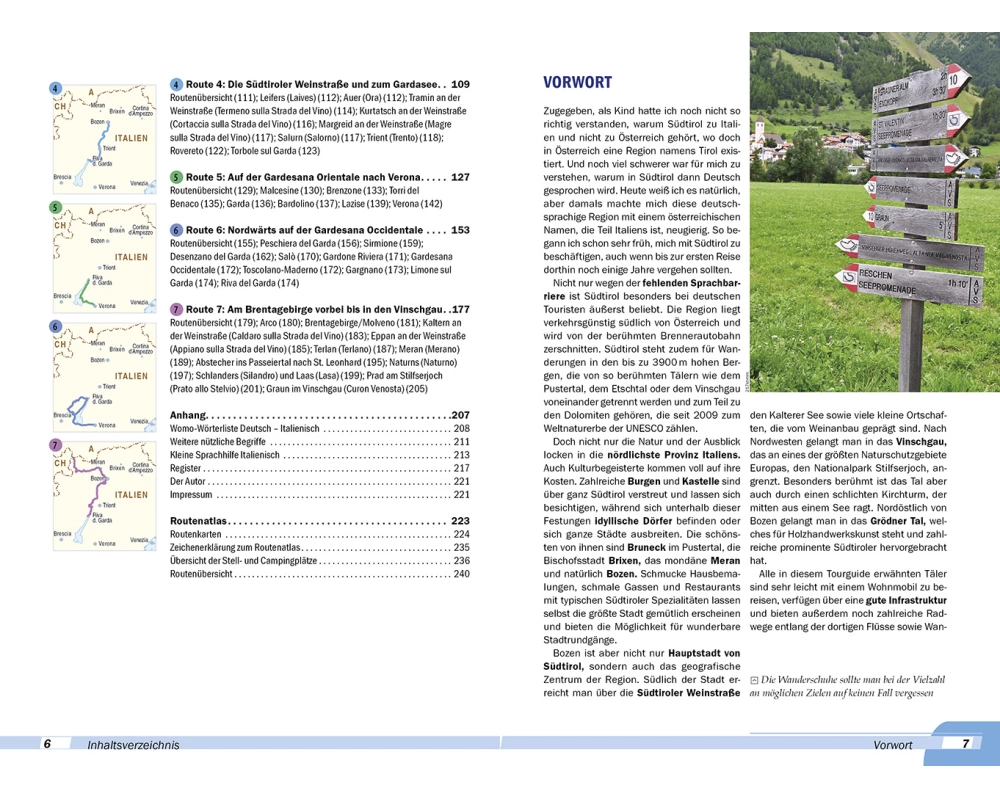Viewport: 1000px width, 800px height.
Task: Click the small caption icon before 'Die Wanderschuhe'
Action: (x=755, y=679)
